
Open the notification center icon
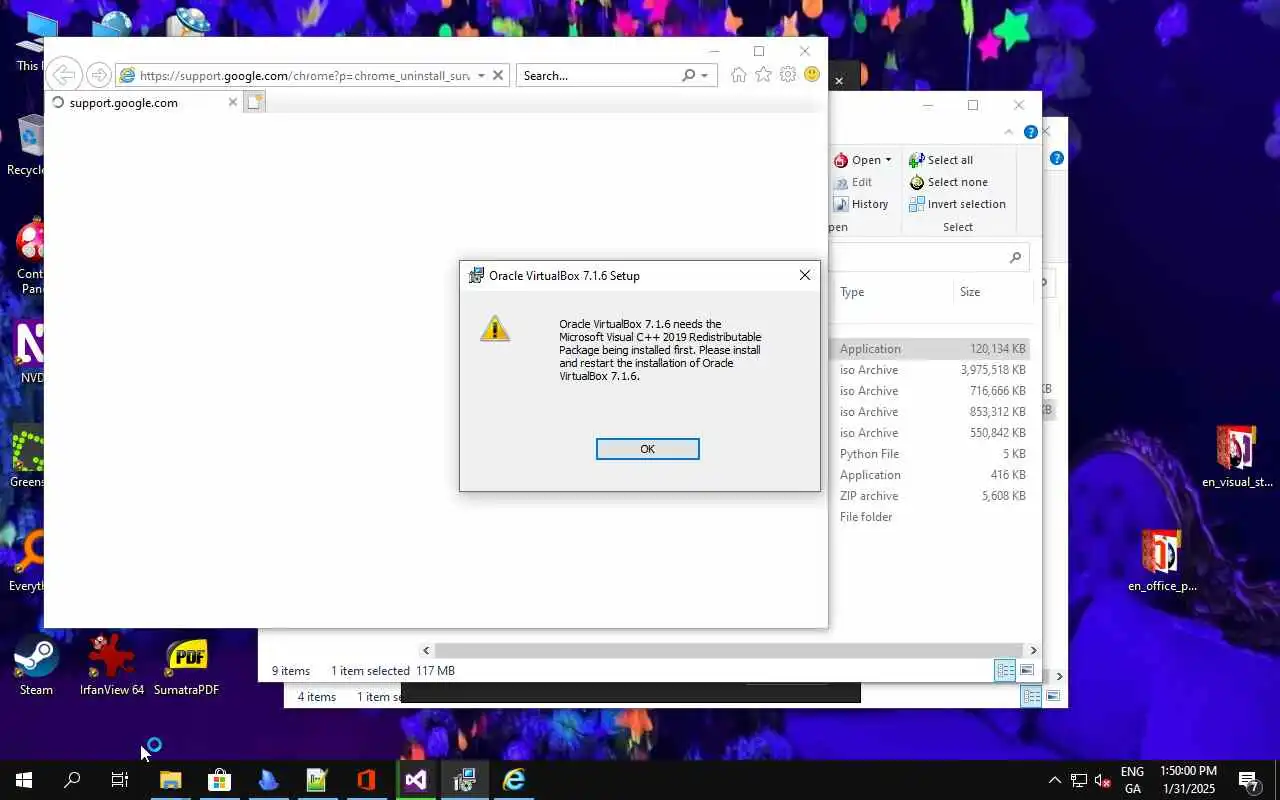pyautogui.click(x=1250, y=780)
